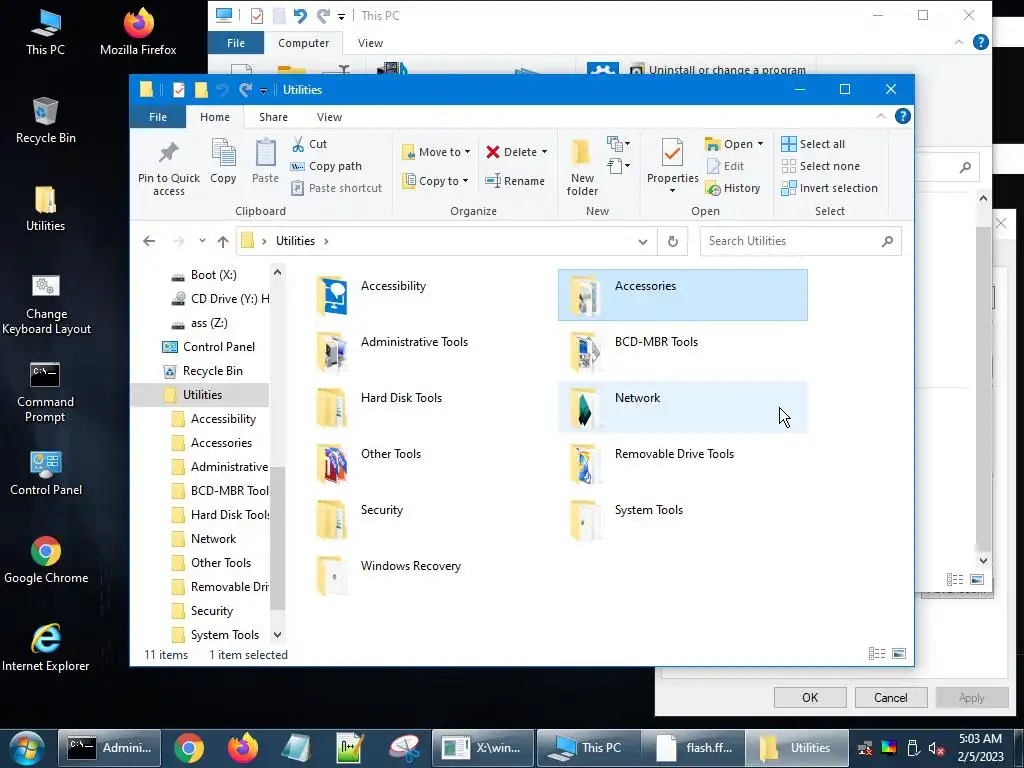Click the Cut scissors icon
This screenshot has height=768, width=1024.
click(298, 144)
